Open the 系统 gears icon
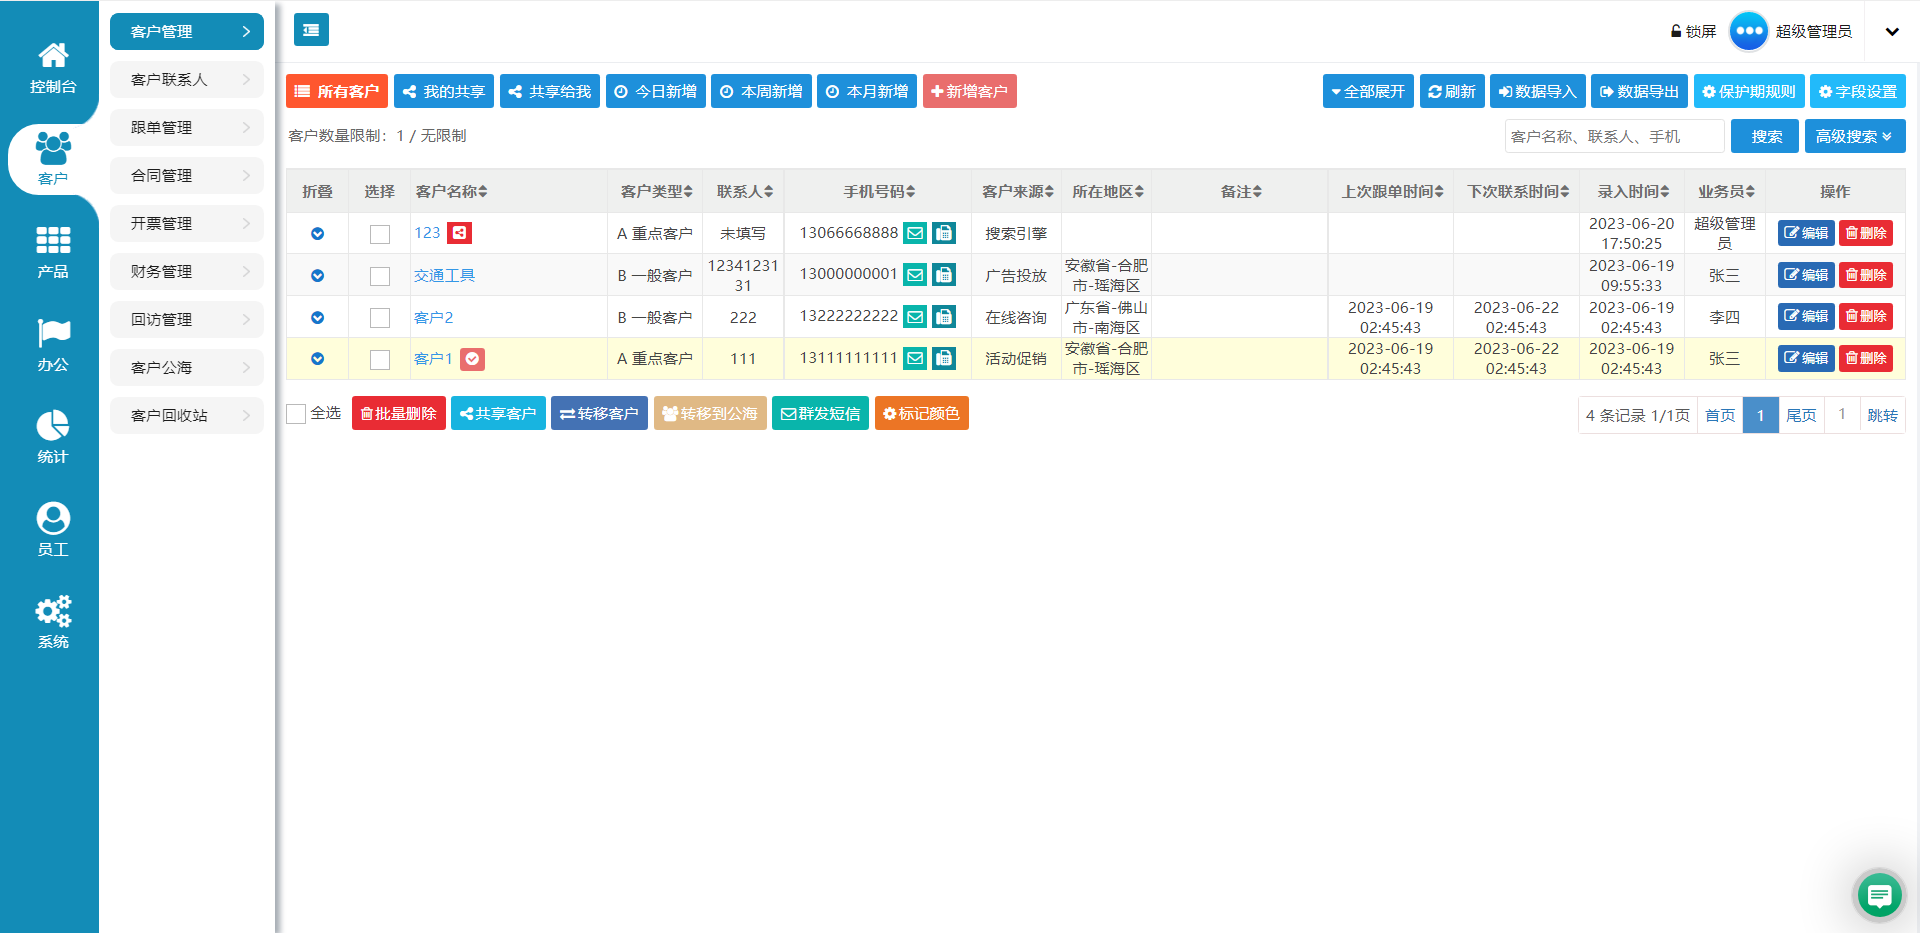 coord(53,610)
